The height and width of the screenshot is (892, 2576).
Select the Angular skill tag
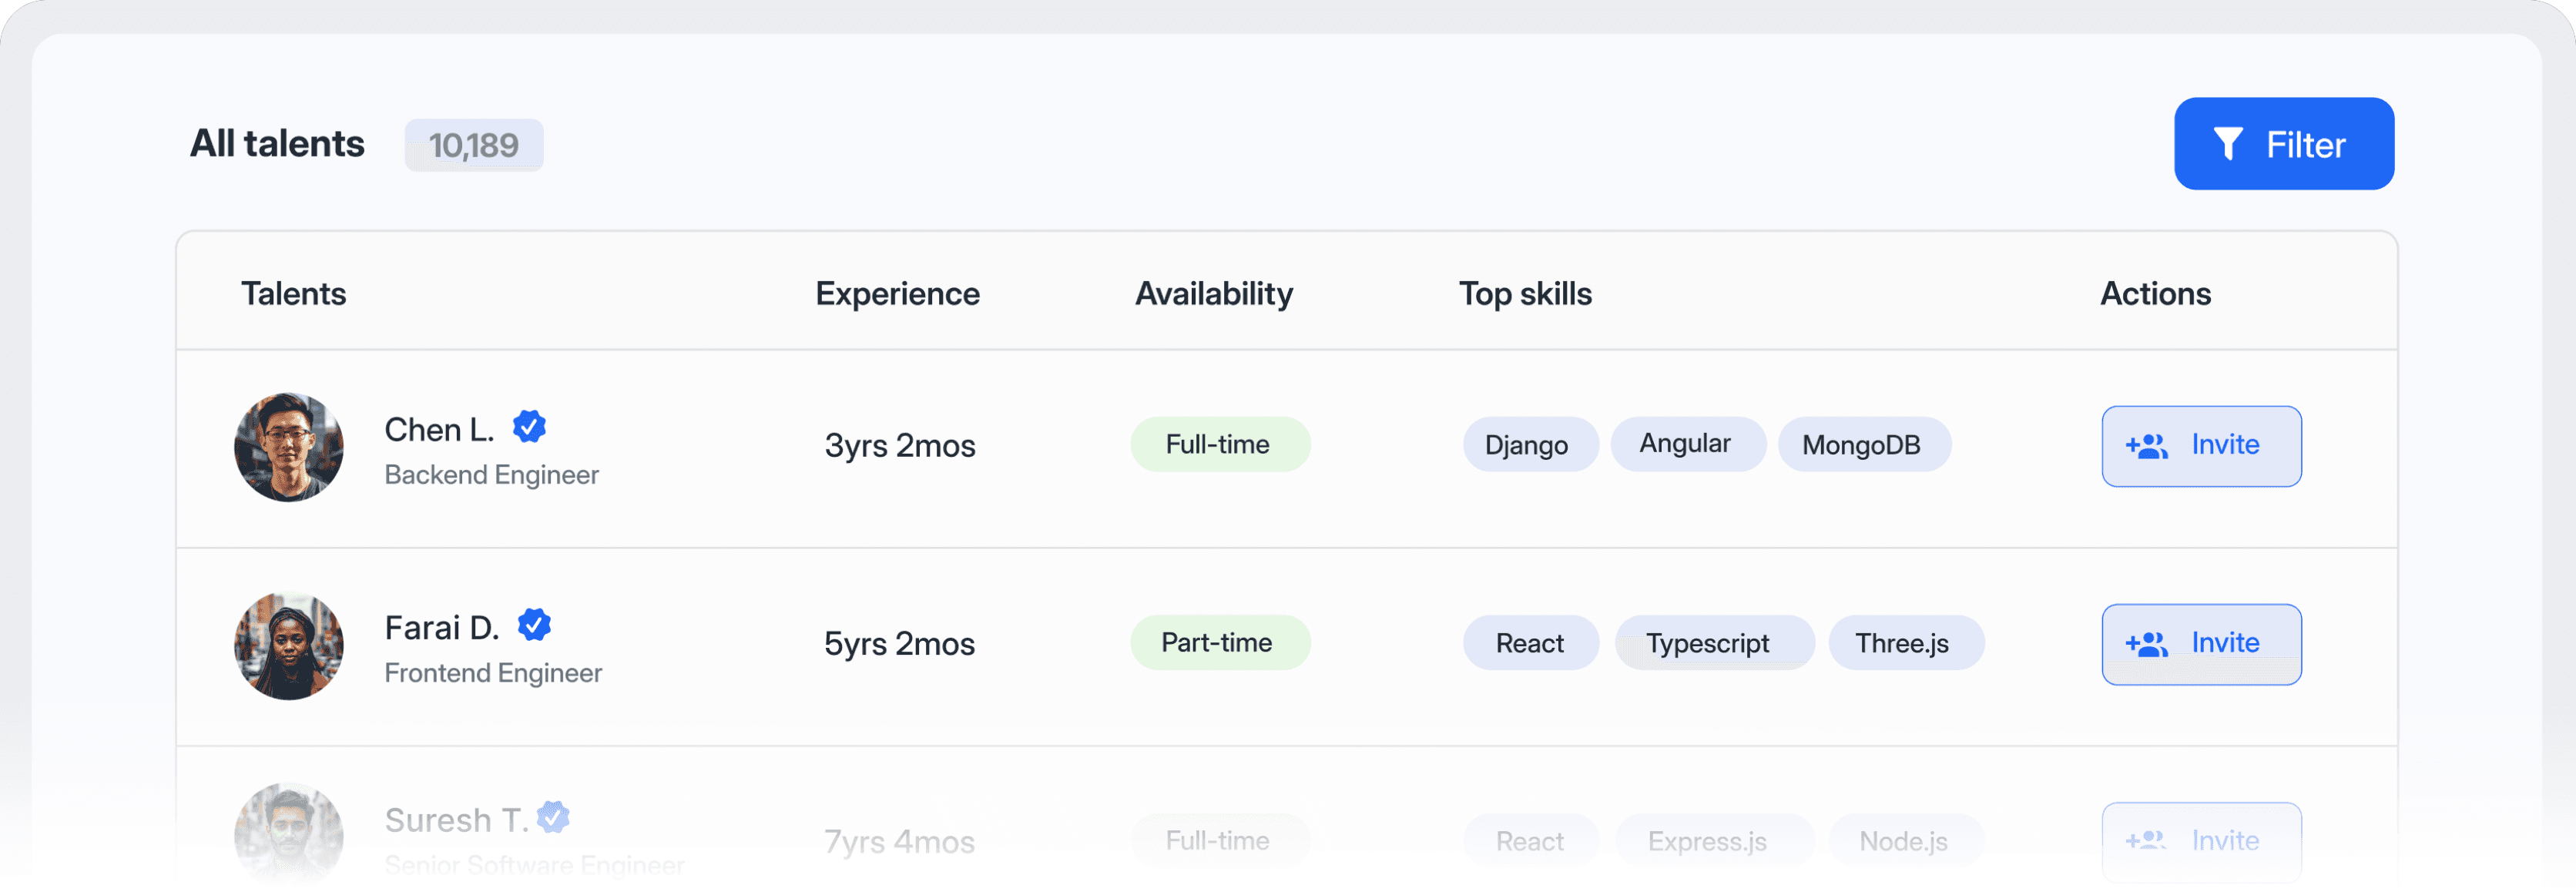pyautogui.click(x=1685, y=444)
